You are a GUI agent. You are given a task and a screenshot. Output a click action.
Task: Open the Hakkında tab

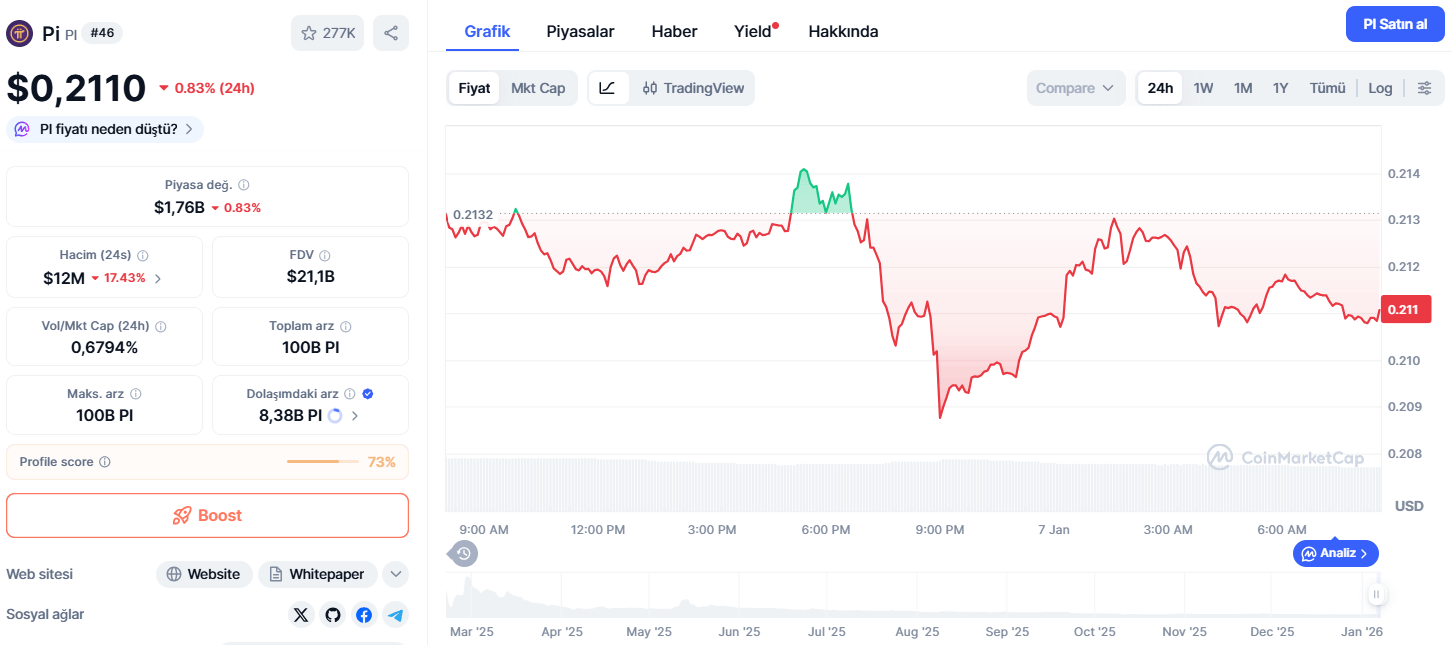click(x=843, y=31)
